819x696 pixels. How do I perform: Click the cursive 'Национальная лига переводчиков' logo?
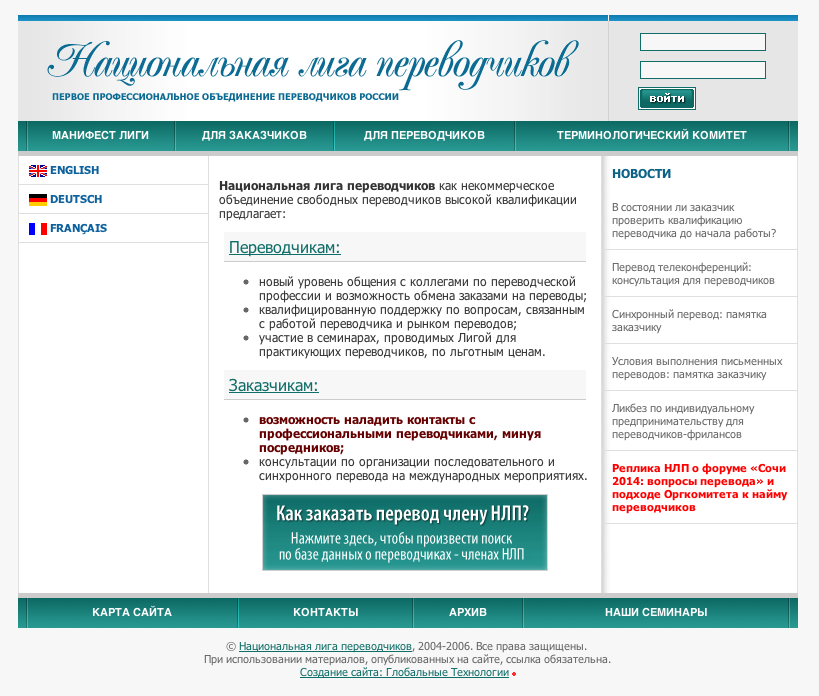(x=313, y=64)
